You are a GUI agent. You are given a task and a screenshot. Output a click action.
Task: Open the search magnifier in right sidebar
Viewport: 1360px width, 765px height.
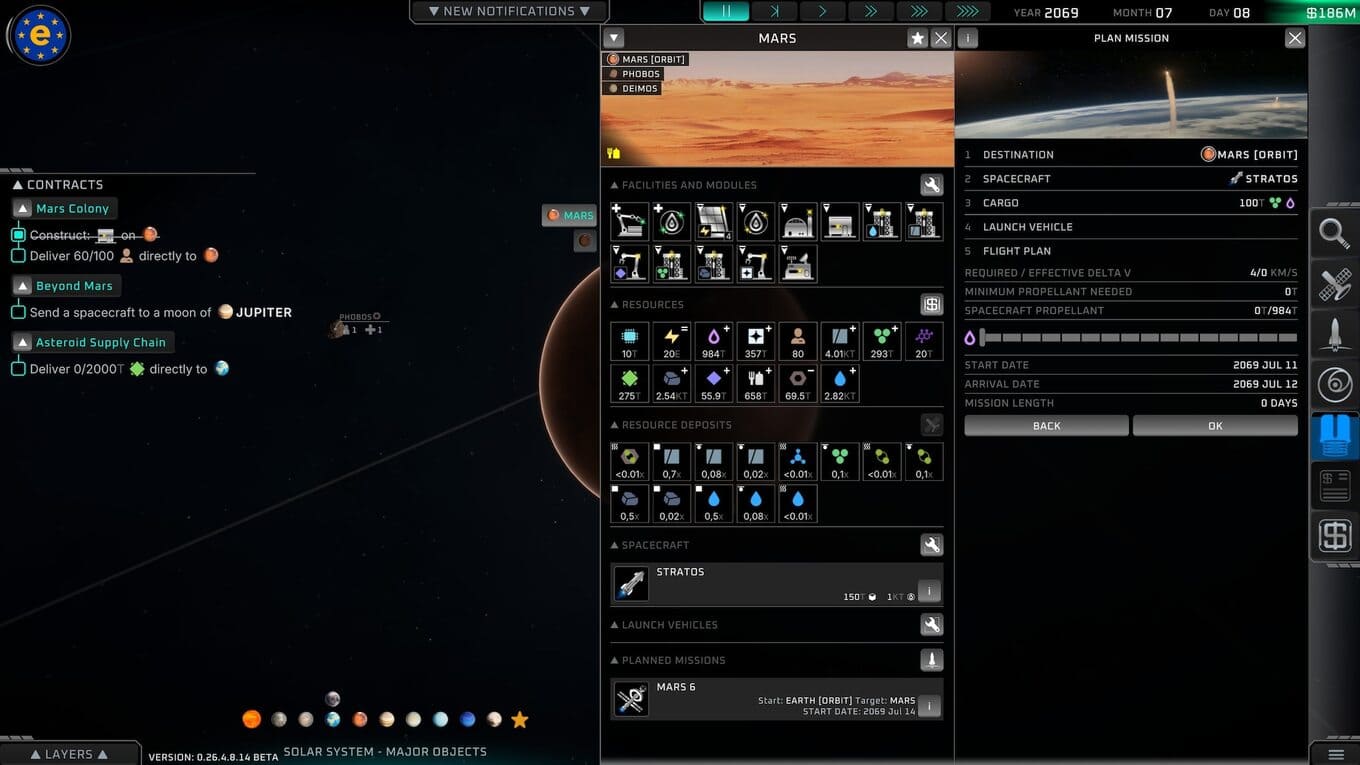(1334, 233)
